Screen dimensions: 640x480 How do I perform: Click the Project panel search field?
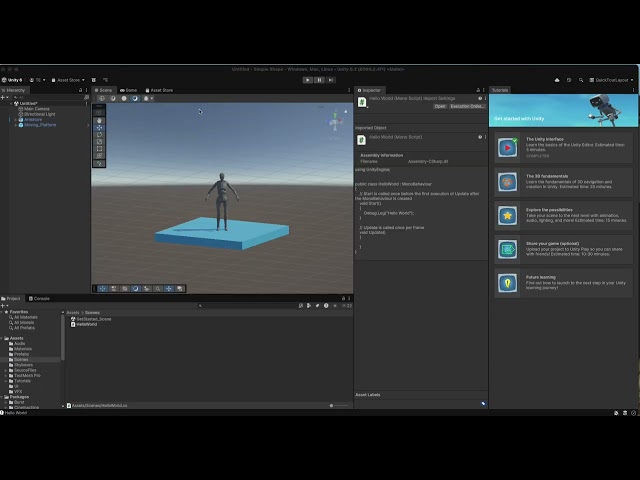[247, 305]
